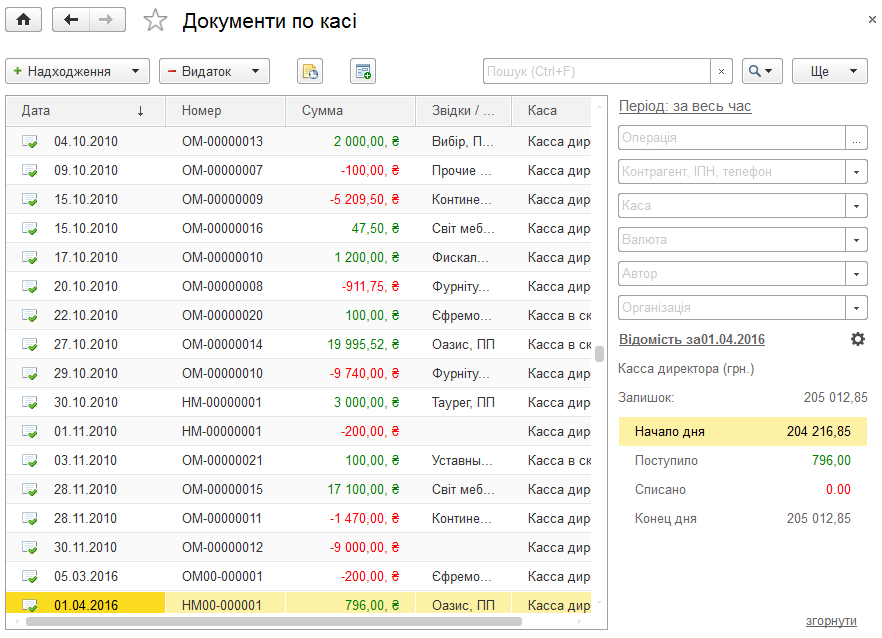Expand the Валюта filter dropdown arrow
Viewport: 882px width, 638px height.
coord(856,240)
